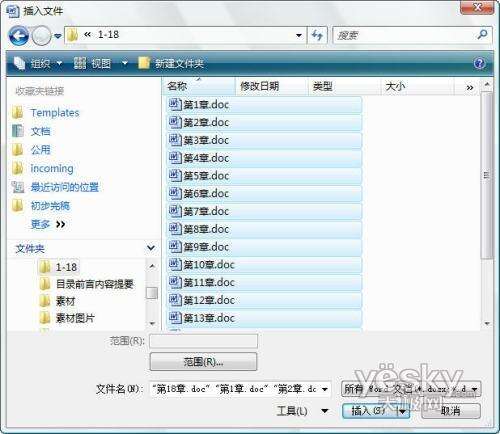Sort by the 类型 column header
The height and width of the screenshot is (434, 500).
coord(344,86)
